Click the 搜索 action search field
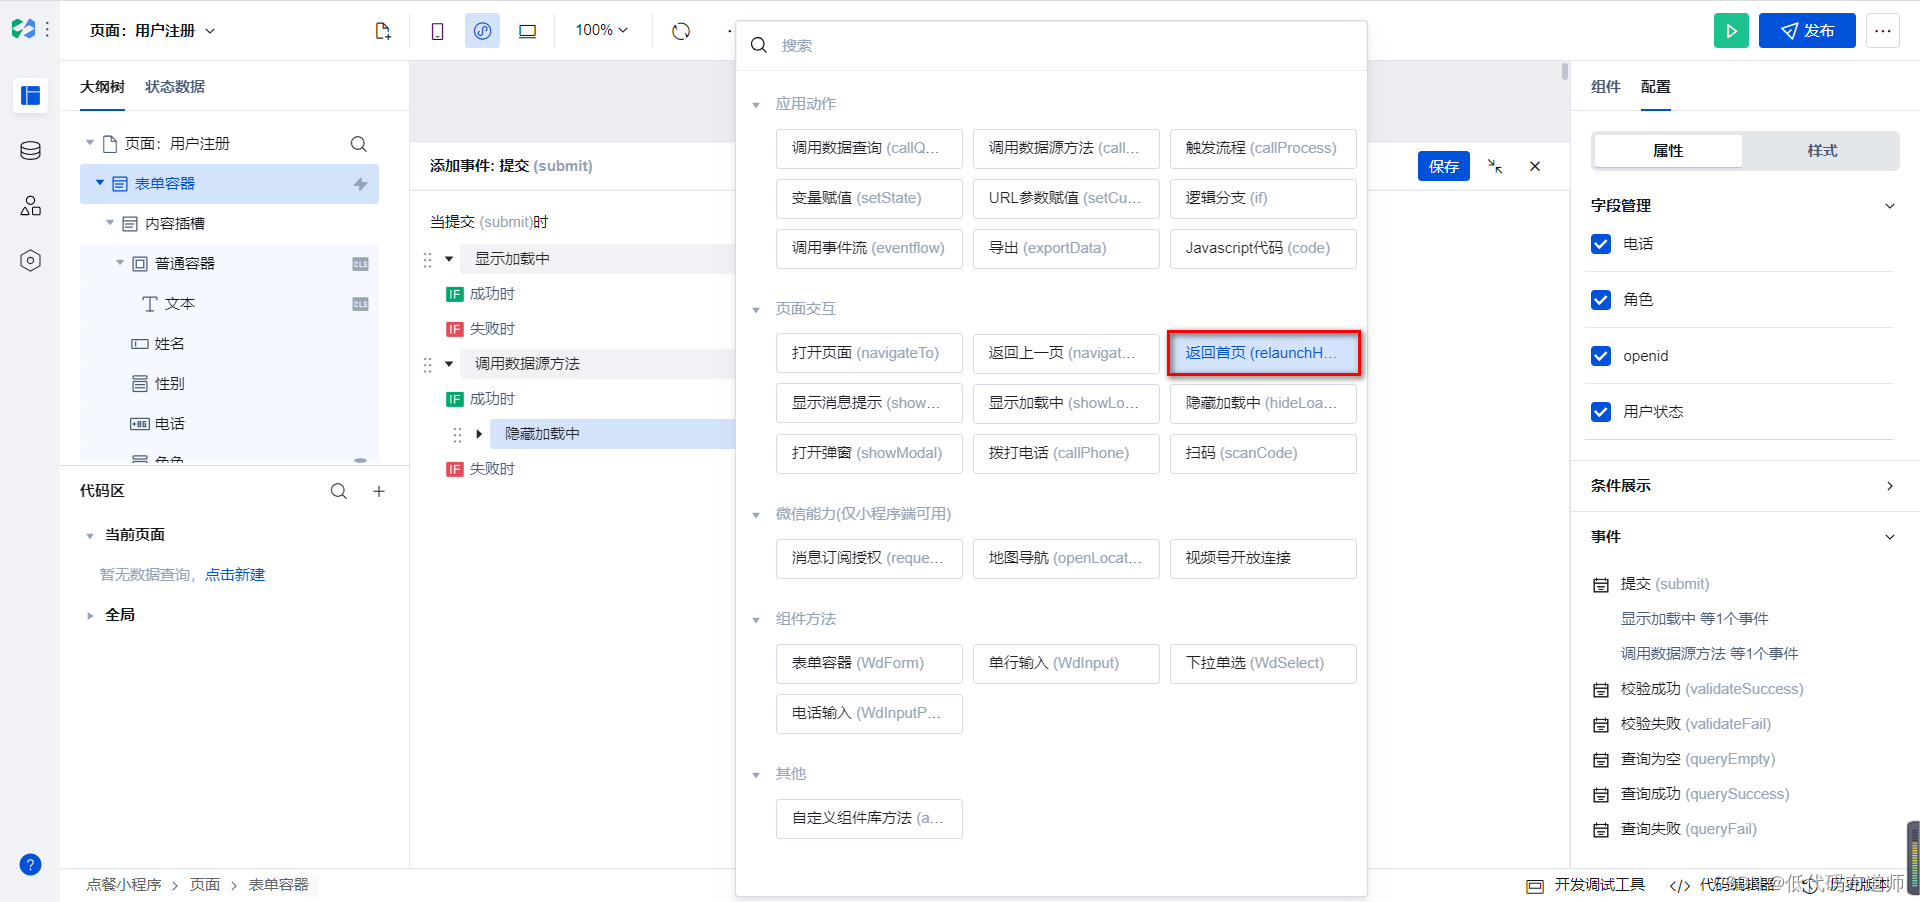Screen dimensions: 1920x902 pyautogui.click(x=1051, y=45)
